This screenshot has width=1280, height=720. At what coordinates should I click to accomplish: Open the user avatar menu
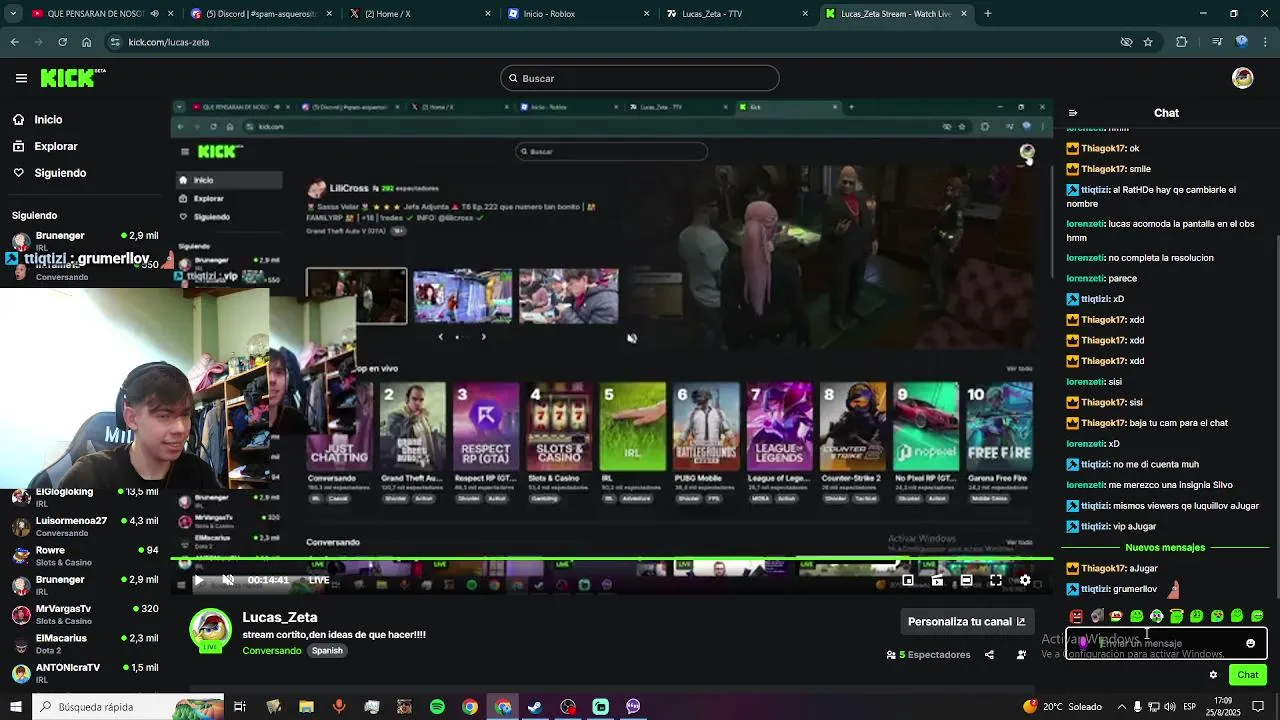pyautogui.click(x=1243, y=78)
